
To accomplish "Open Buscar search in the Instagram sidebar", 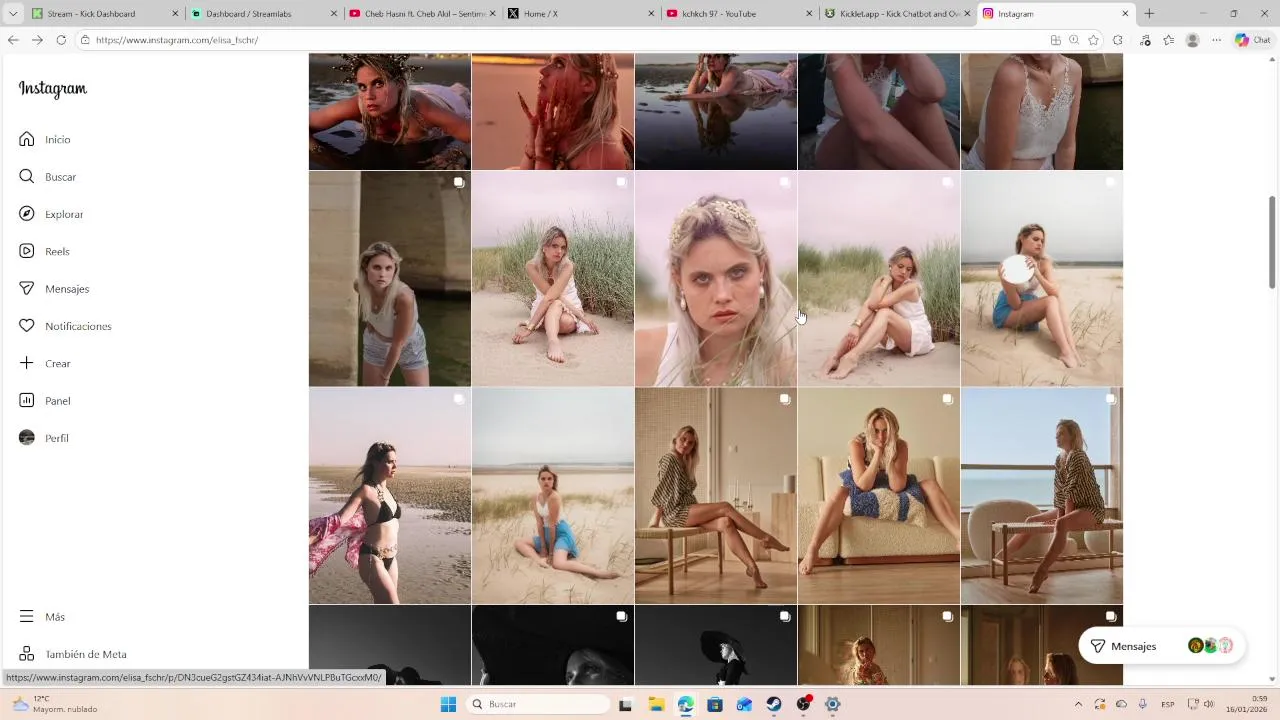I will pos(47,177).
